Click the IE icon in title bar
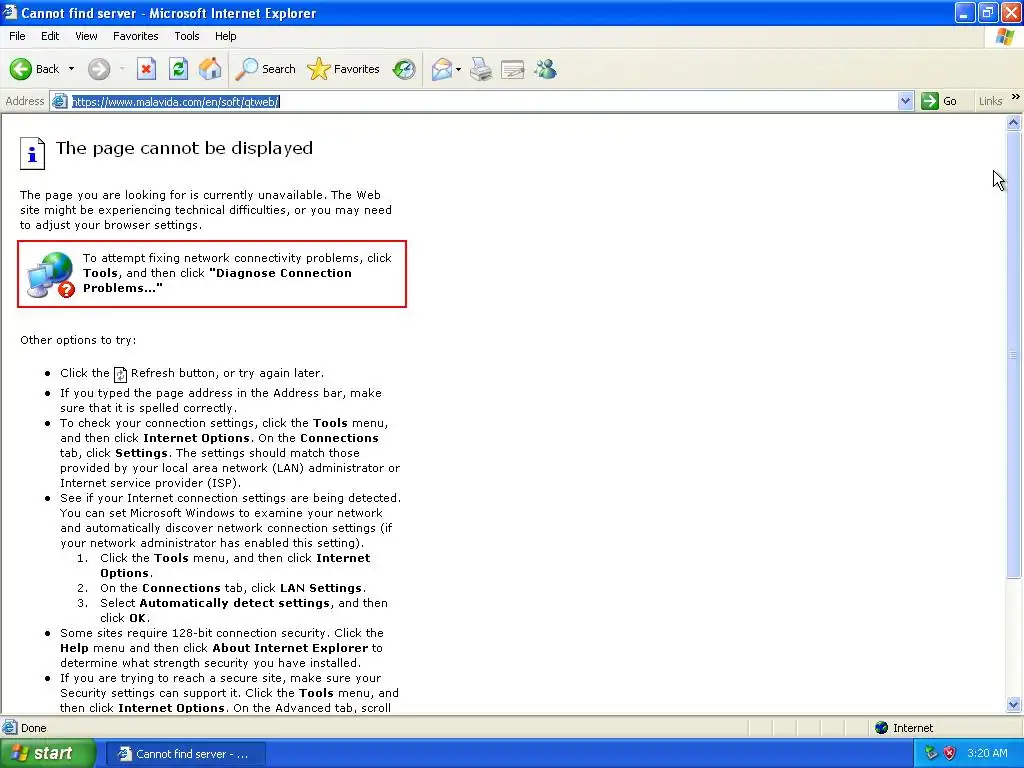1024x768 pixels. pos(10,12)
